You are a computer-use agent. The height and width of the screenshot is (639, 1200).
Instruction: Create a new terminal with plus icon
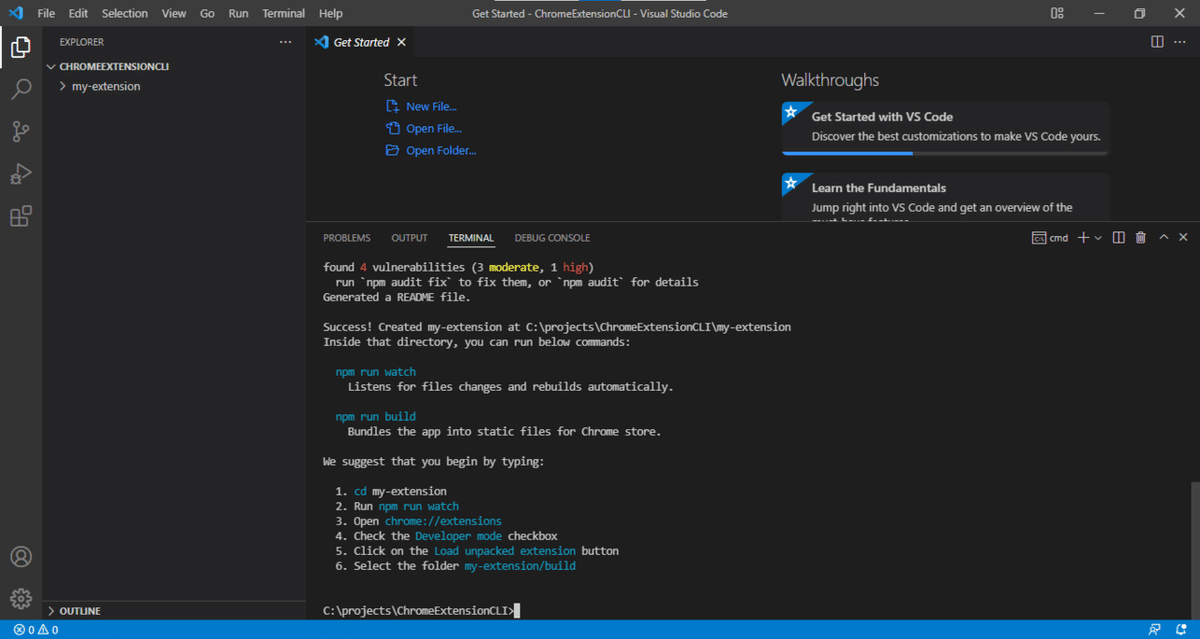[1083, 237]
